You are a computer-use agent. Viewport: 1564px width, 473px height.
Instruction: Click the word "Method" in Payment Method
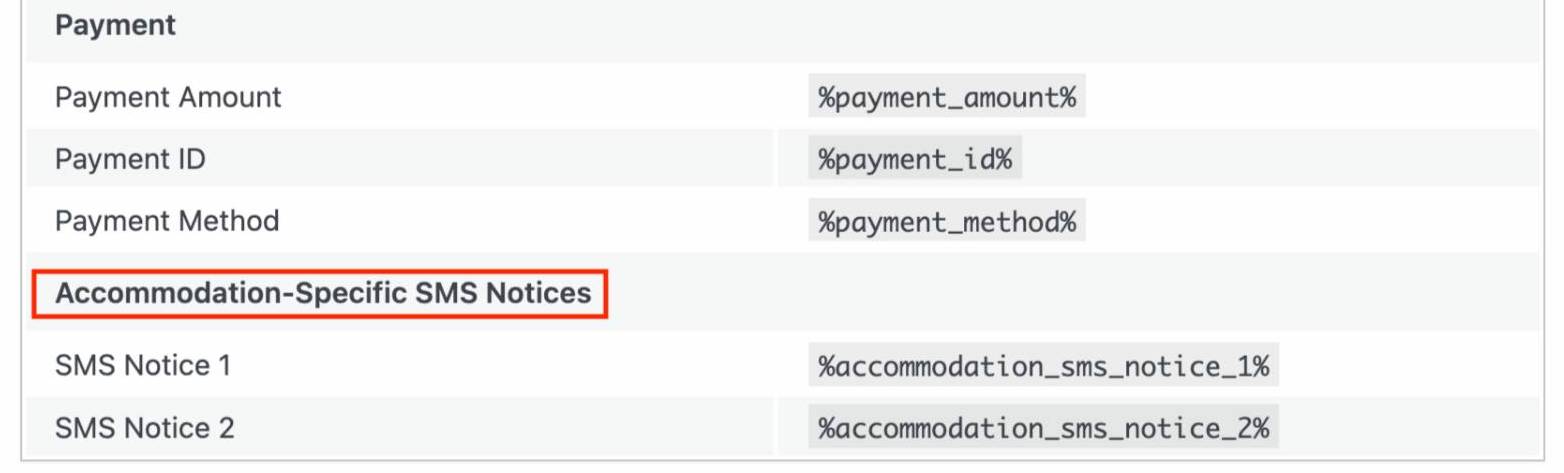230,220
